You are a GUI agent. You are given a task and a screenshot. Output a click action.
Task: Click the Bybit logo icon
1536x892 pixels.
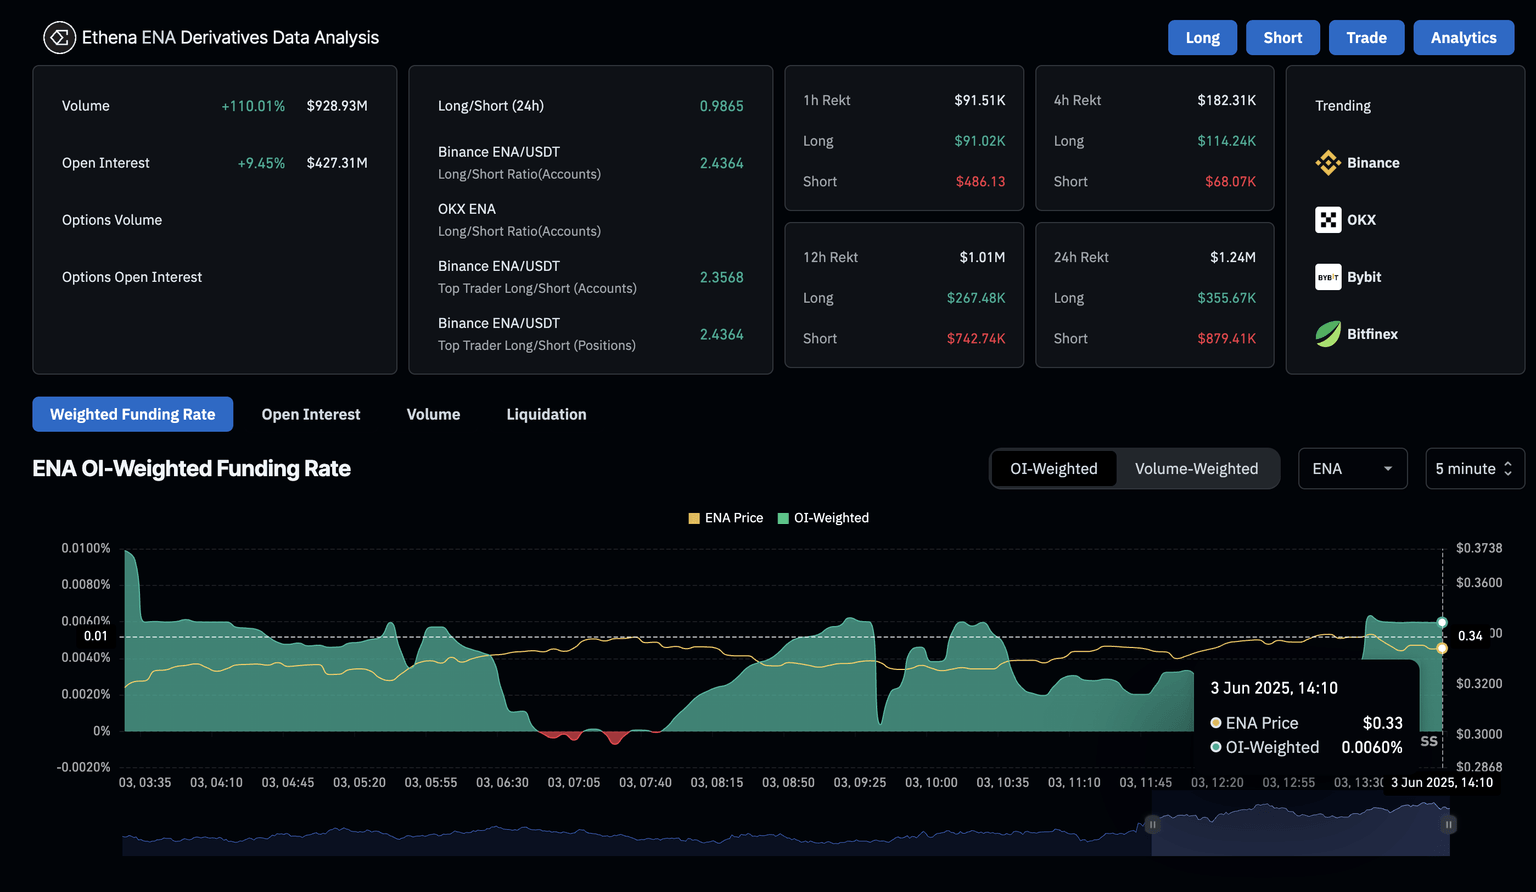point(1328,277)
